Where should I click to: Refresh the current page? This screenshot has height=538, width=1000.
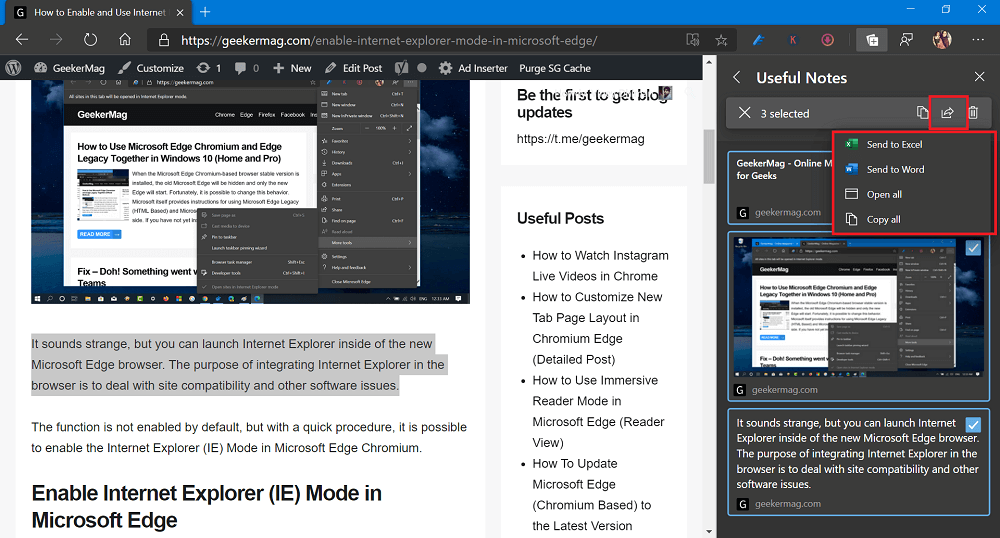[91, 40]
